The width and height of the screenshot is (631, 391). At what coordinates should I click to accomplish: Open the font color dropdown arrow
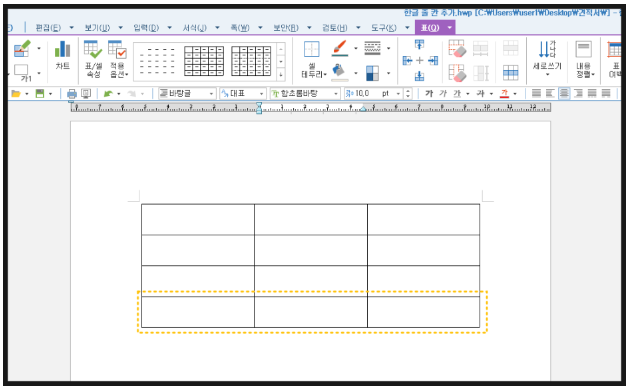pyautogui.click(x=515, y=94)
